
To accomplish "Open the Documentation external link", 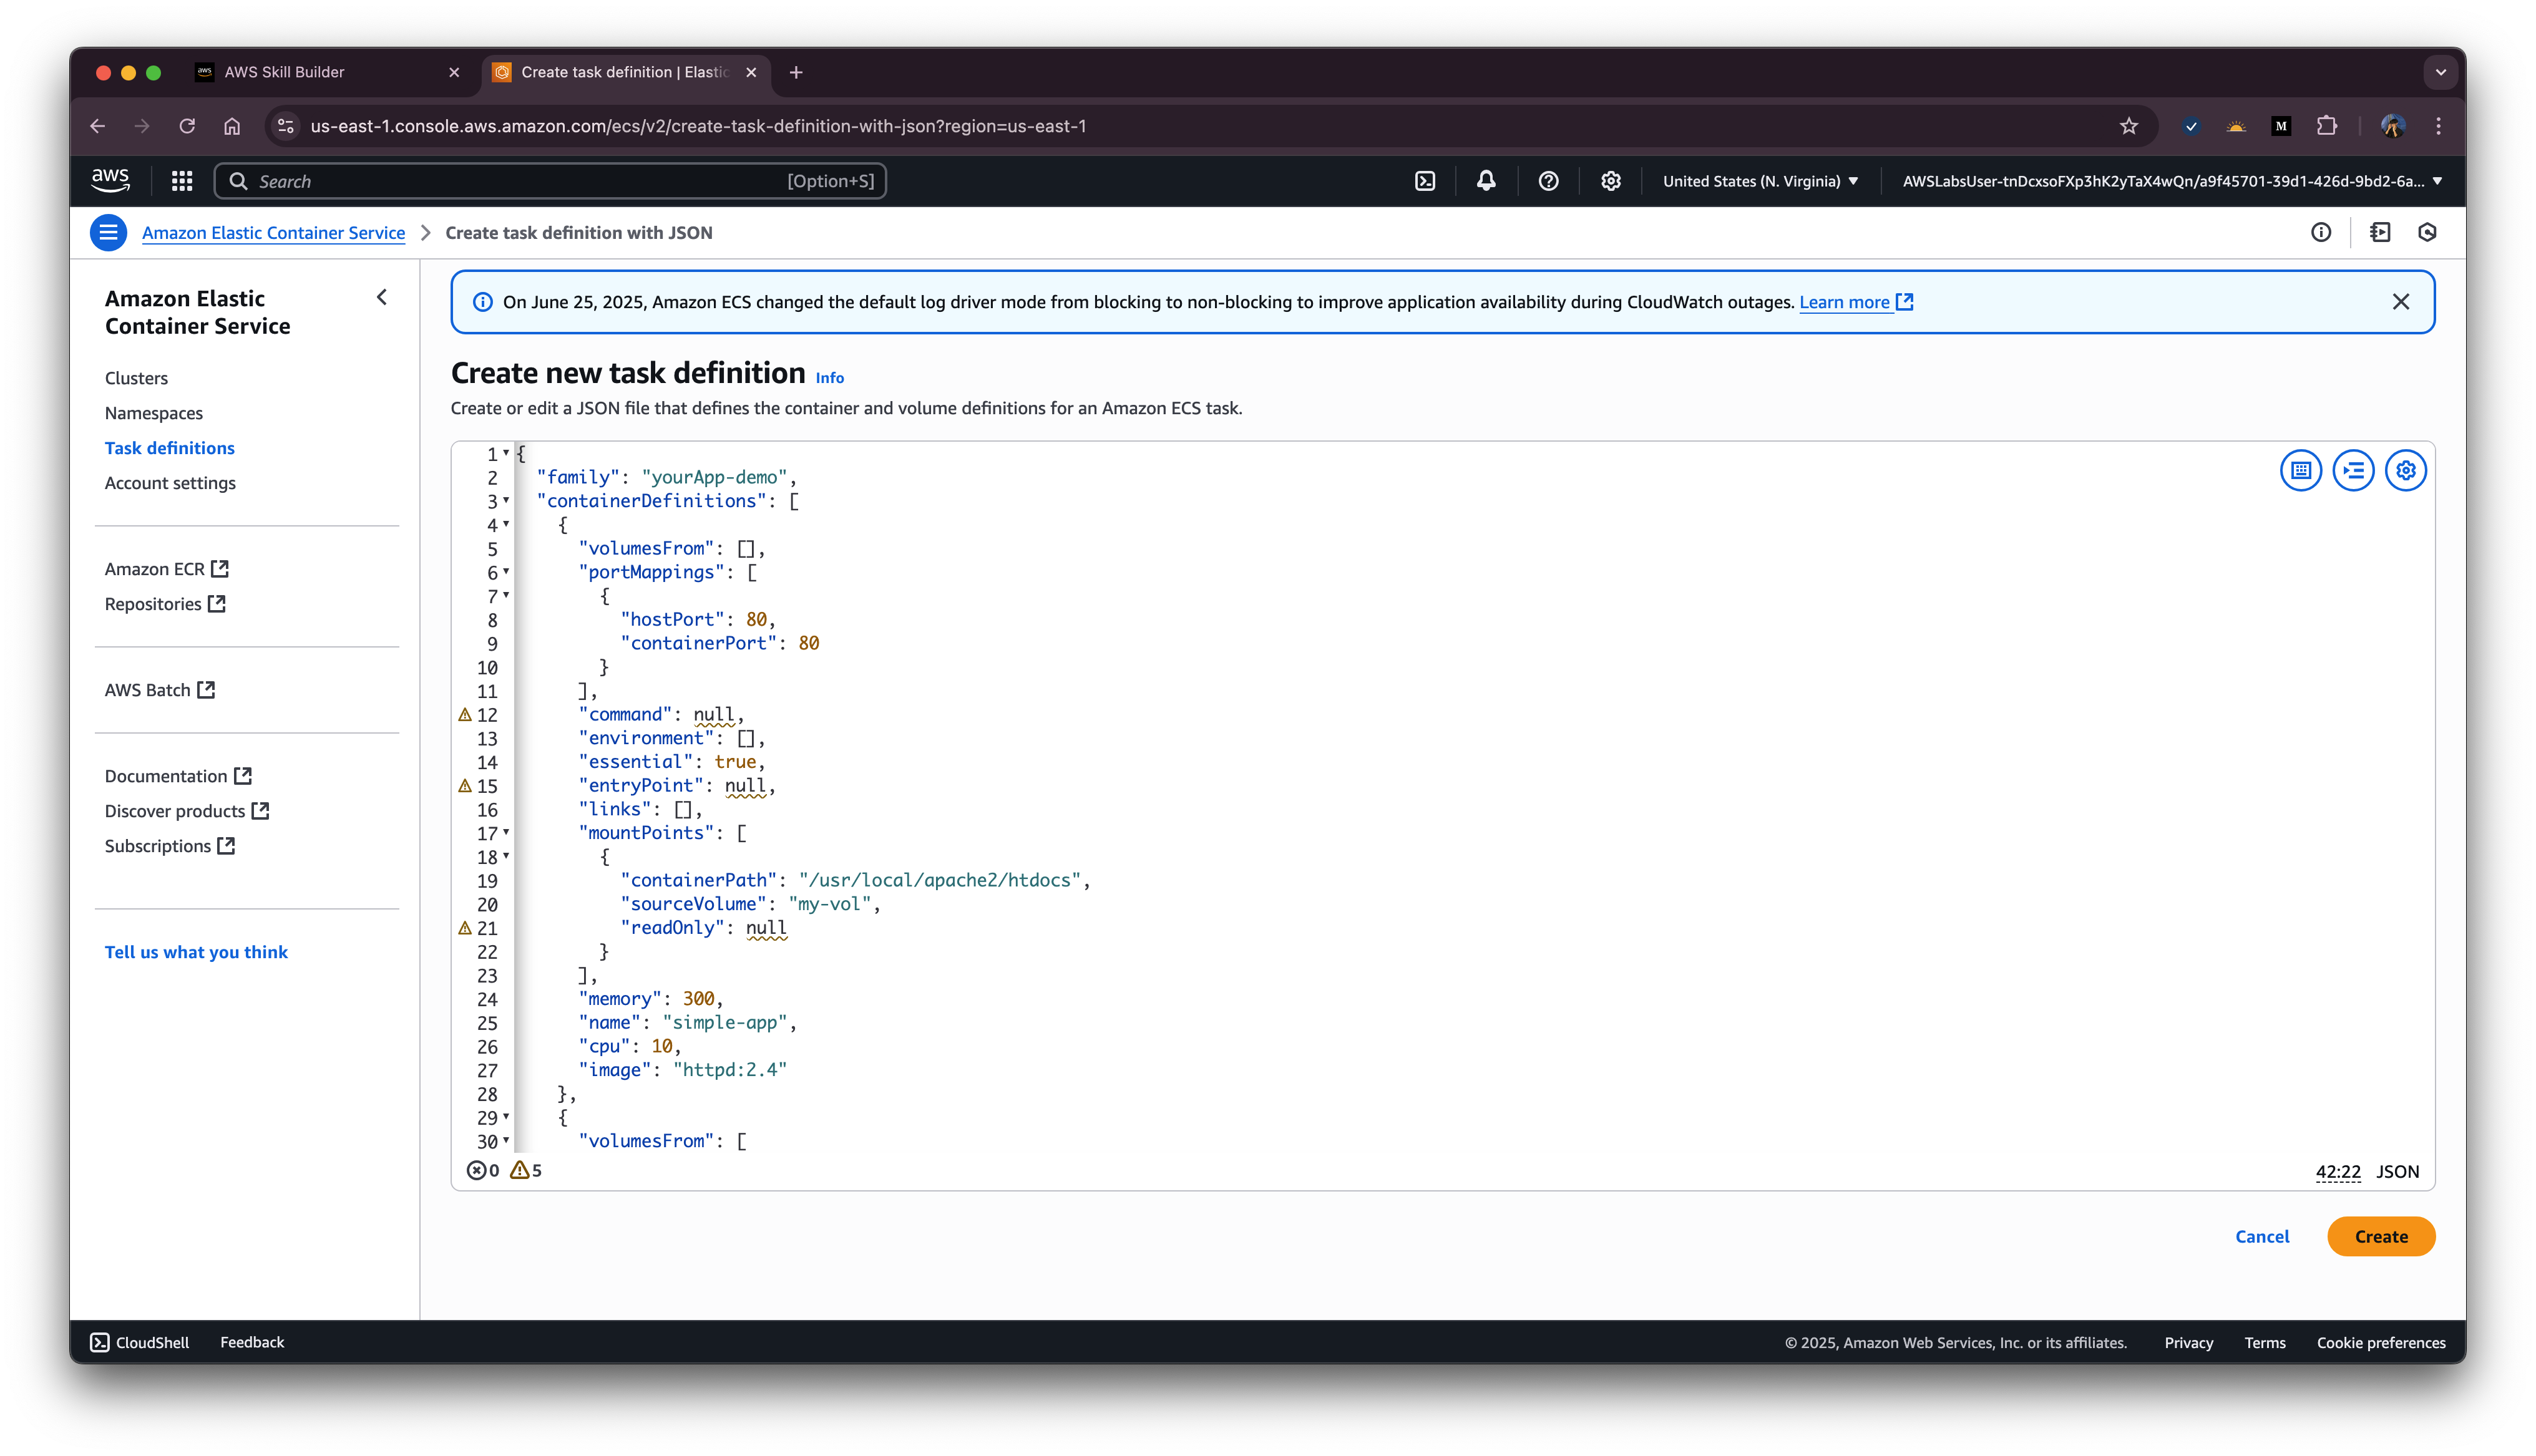I will 178,776.
